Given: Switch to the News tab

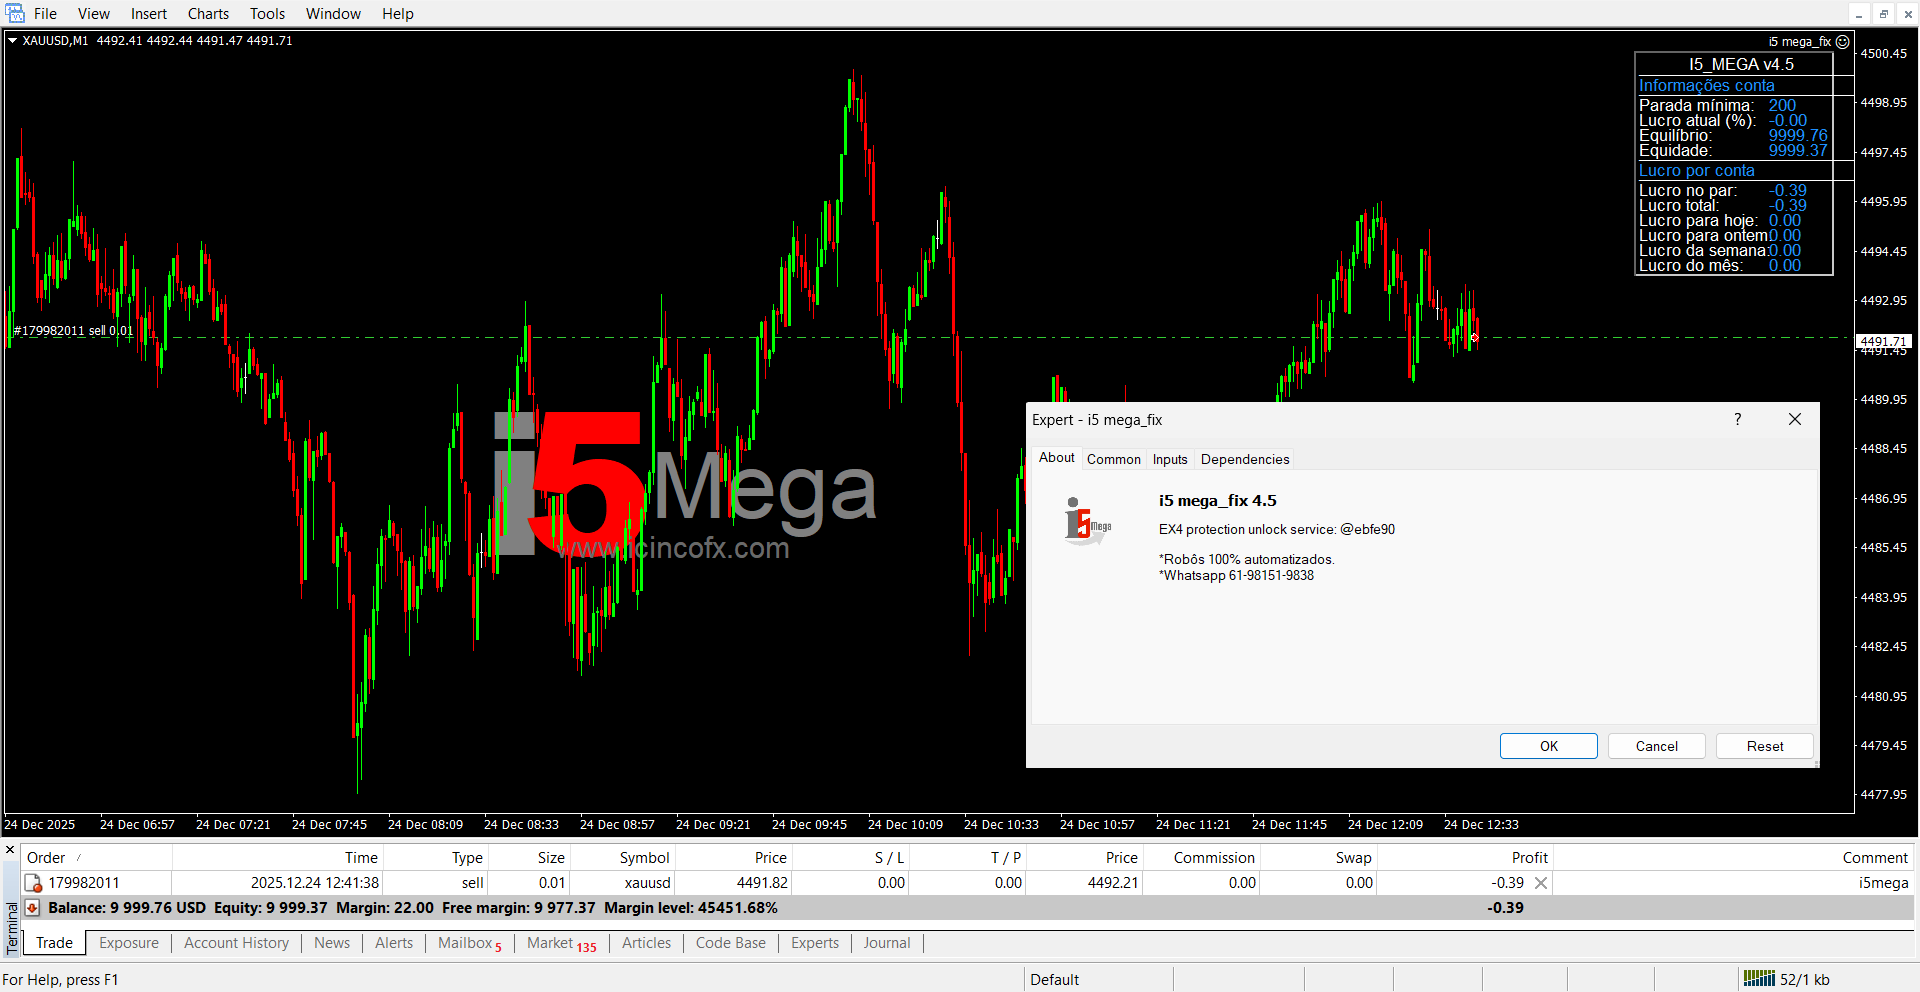Looking at the screenshot, I should tap(332, 943).
